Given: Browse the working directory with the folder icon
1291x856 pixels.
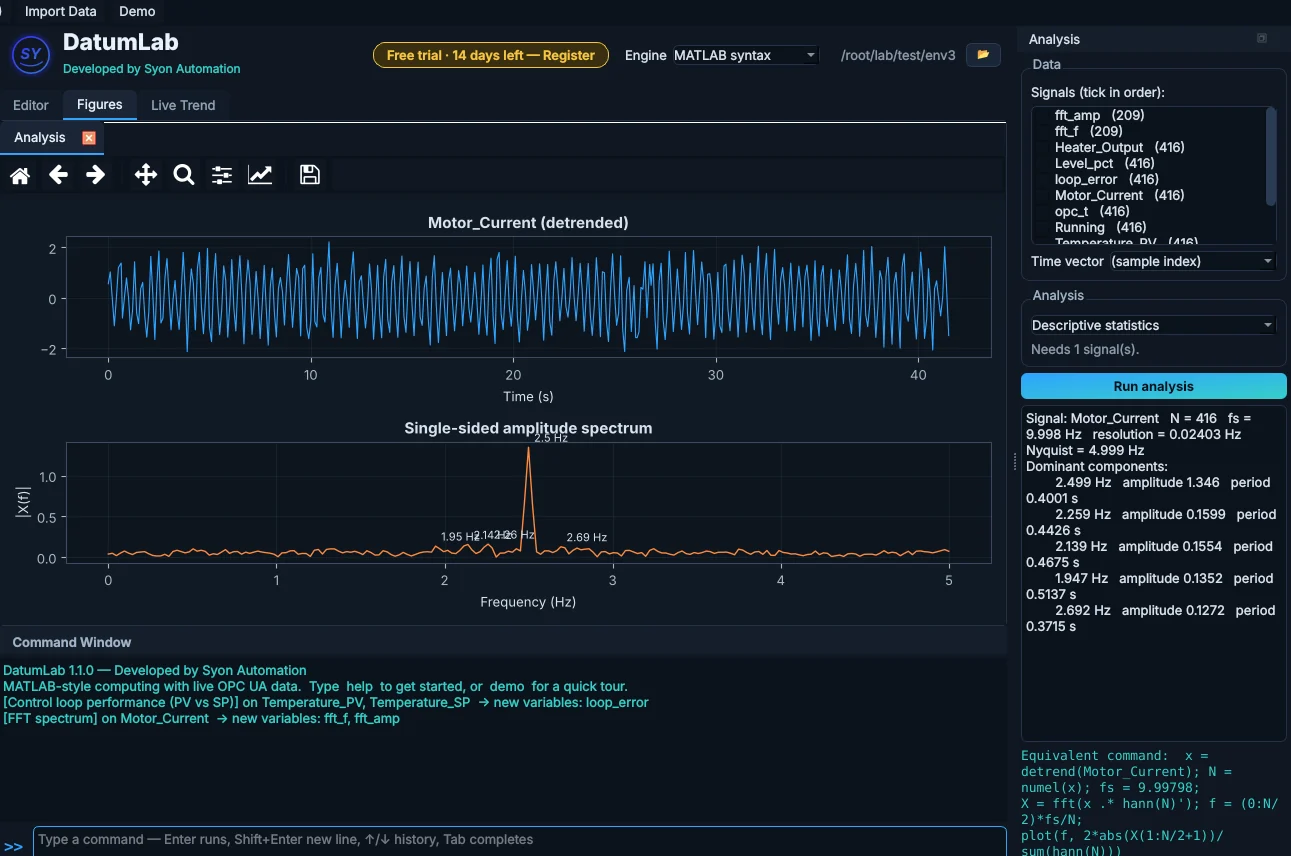Looking at the screenshot, I should [x=983, y=55].
